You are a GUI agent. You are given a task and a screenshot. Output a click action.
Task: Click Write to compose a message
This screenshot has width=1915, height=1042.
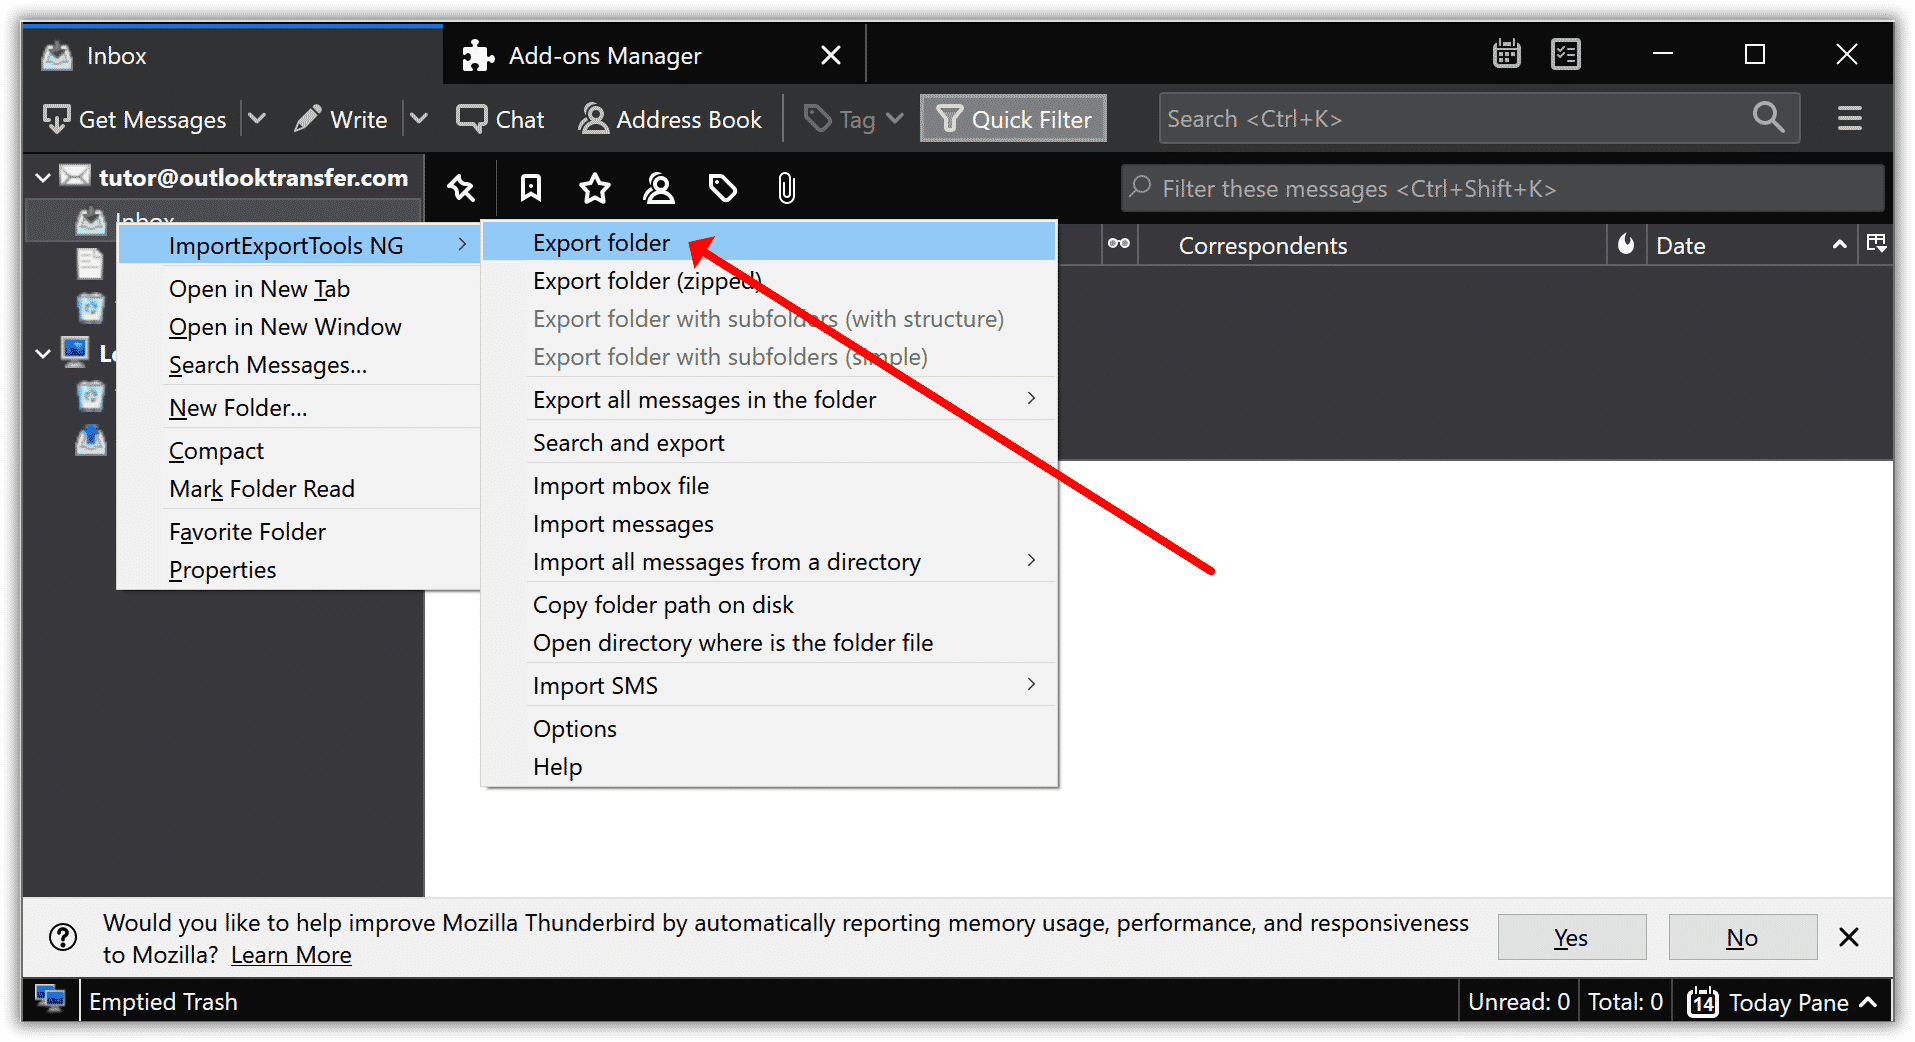[x=342, y=119]
